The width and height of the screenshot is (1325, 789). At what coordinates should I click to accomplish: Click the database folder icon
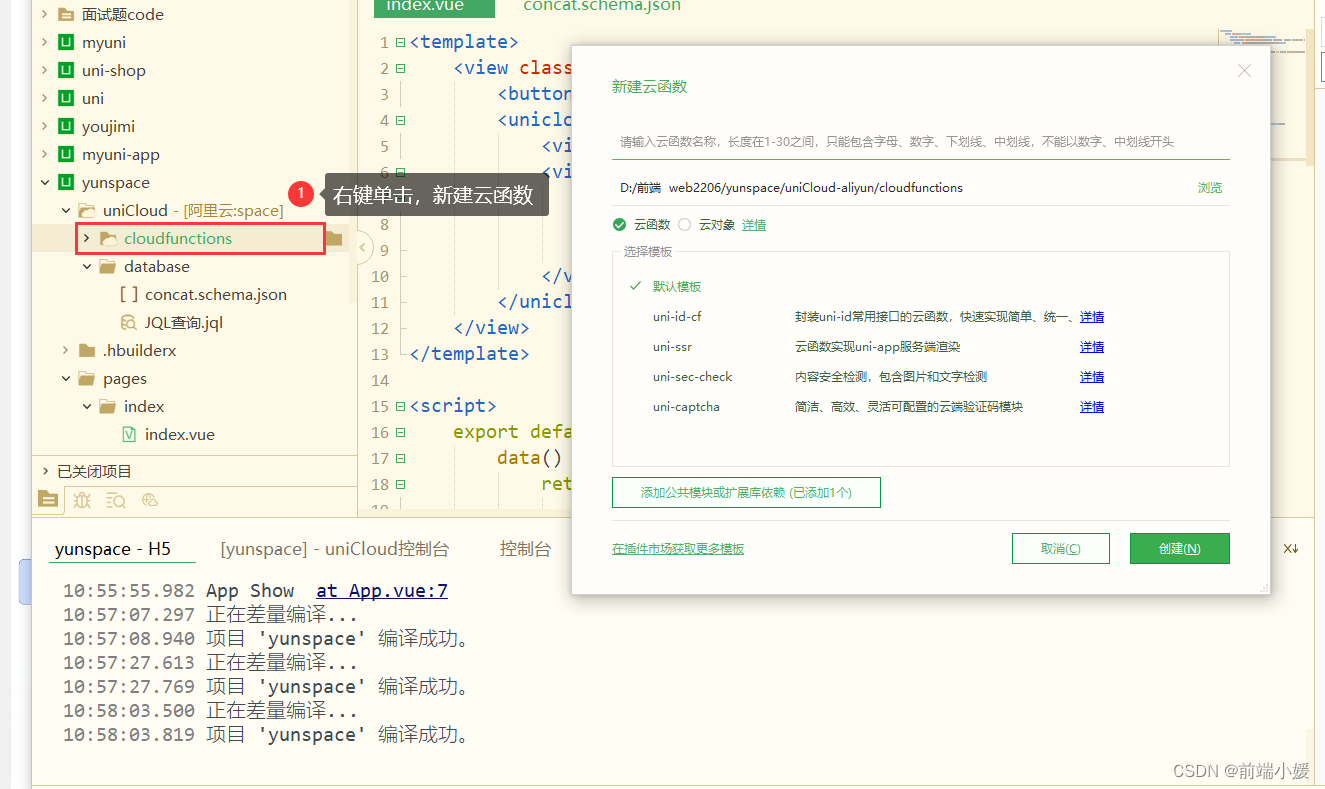[108, 266]
